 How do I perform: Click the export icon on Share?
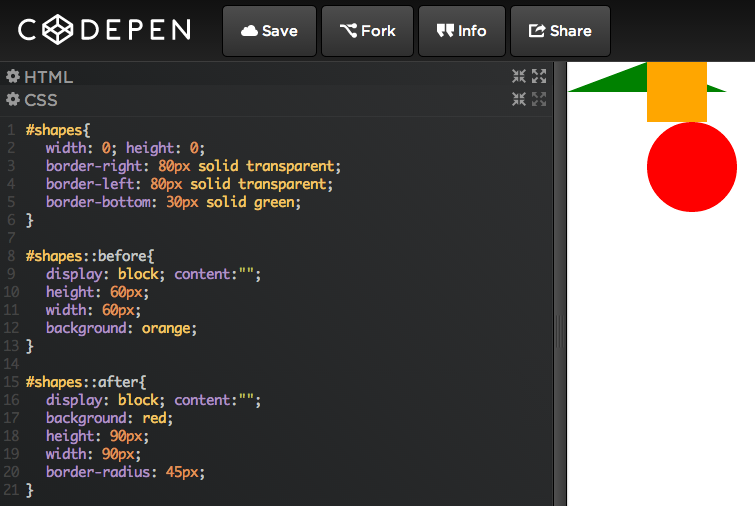[x=537, y=31]
